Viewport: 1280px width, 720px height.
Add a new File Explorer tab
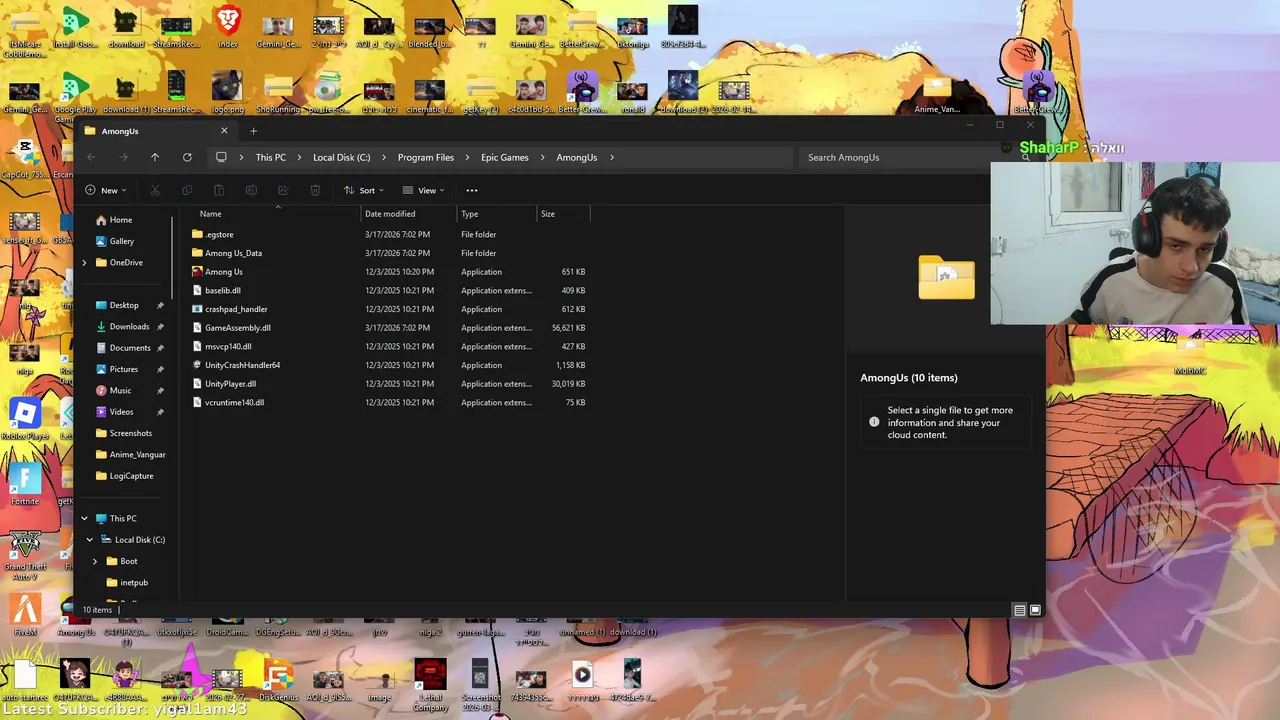tap(253, 131)
